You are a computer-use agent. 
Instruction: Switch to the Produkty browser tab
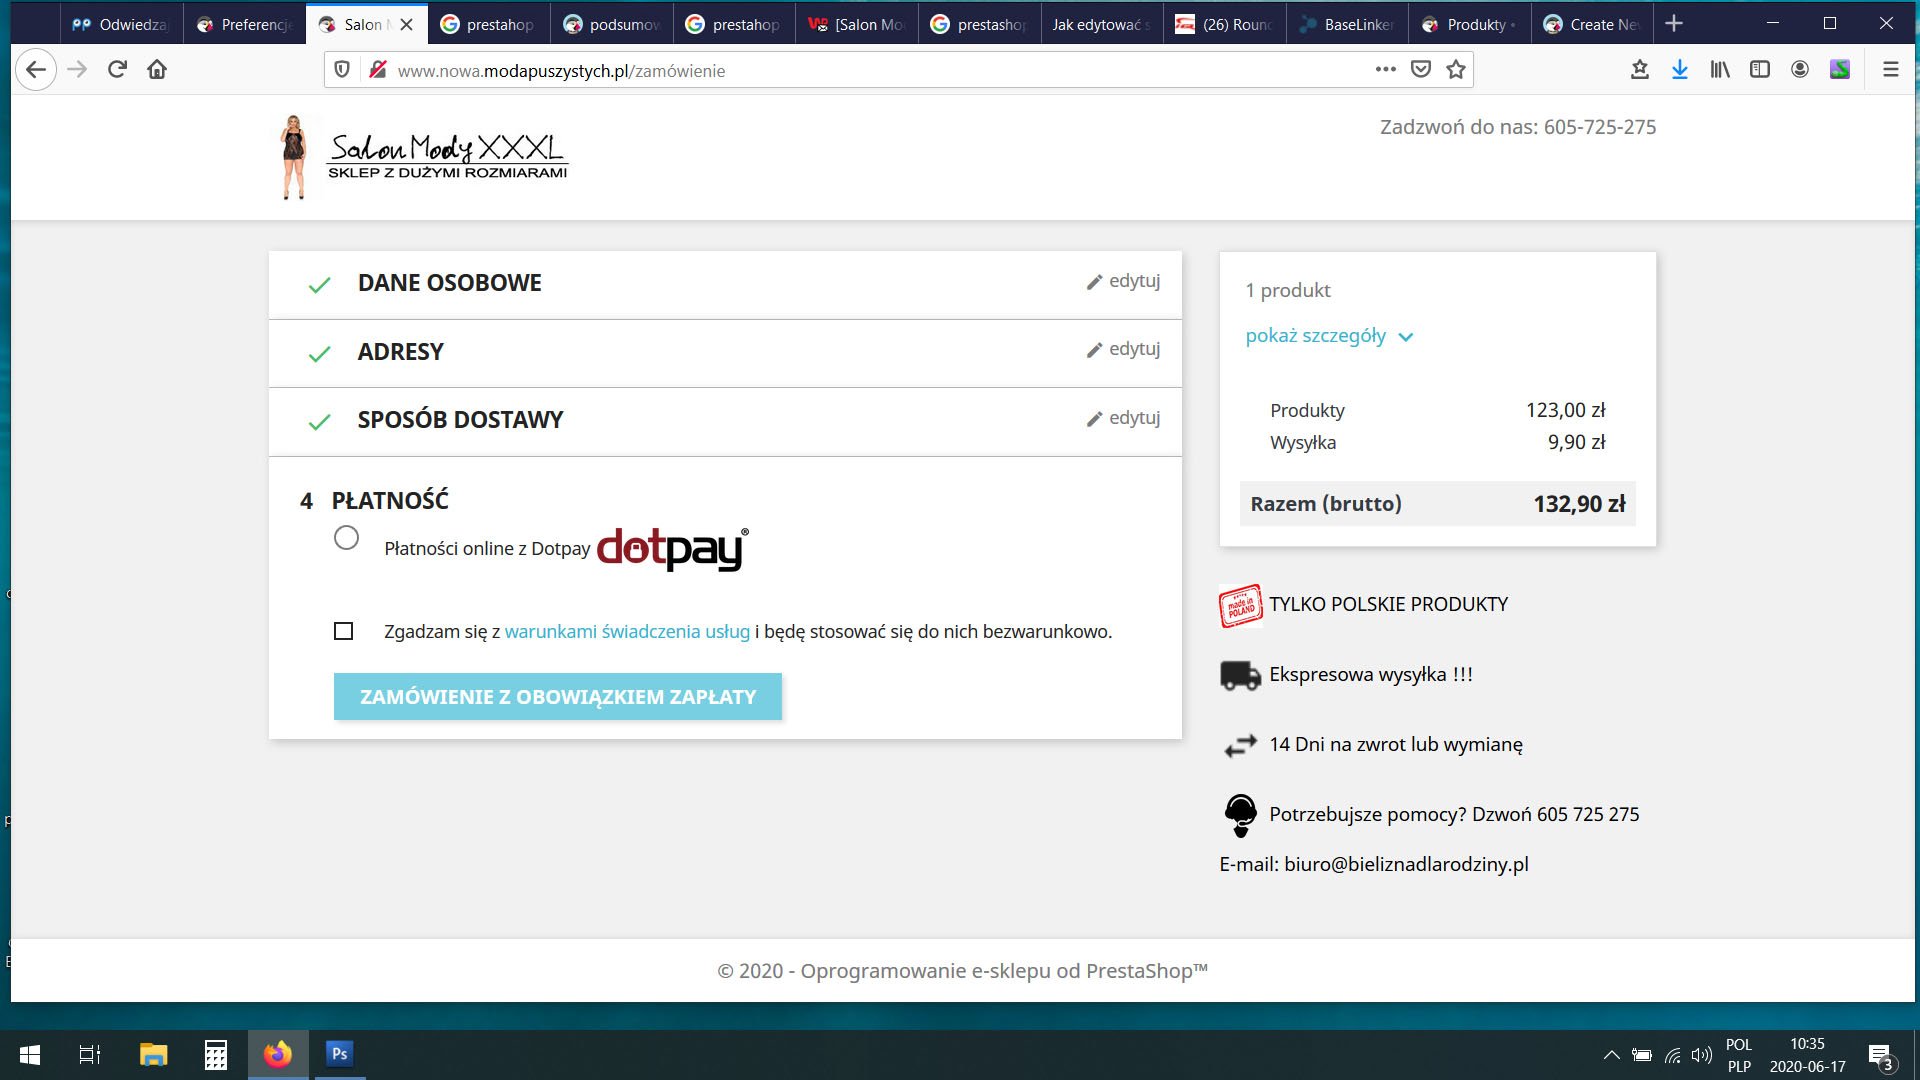click(1470, 24)
